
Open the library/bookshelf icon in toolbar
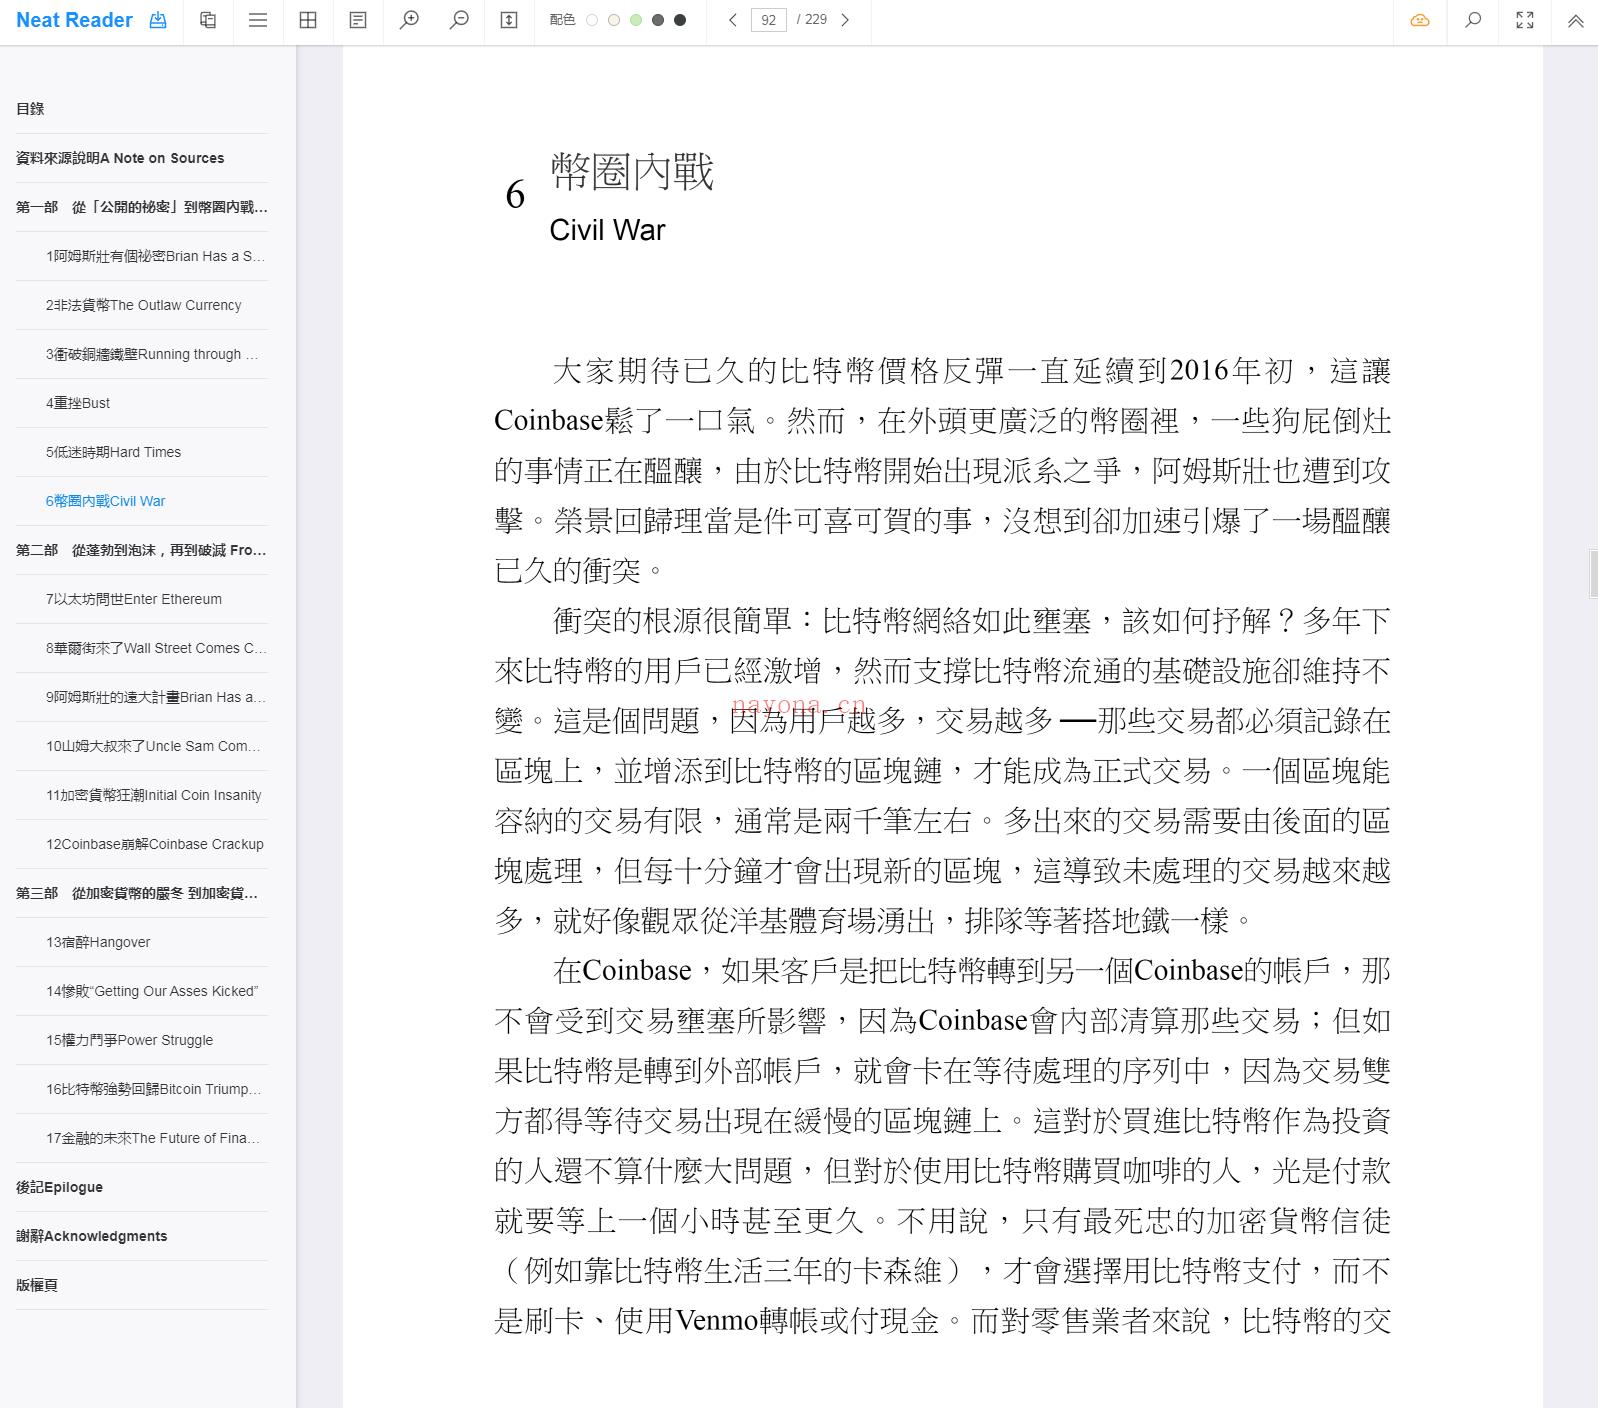click(208, 20)
